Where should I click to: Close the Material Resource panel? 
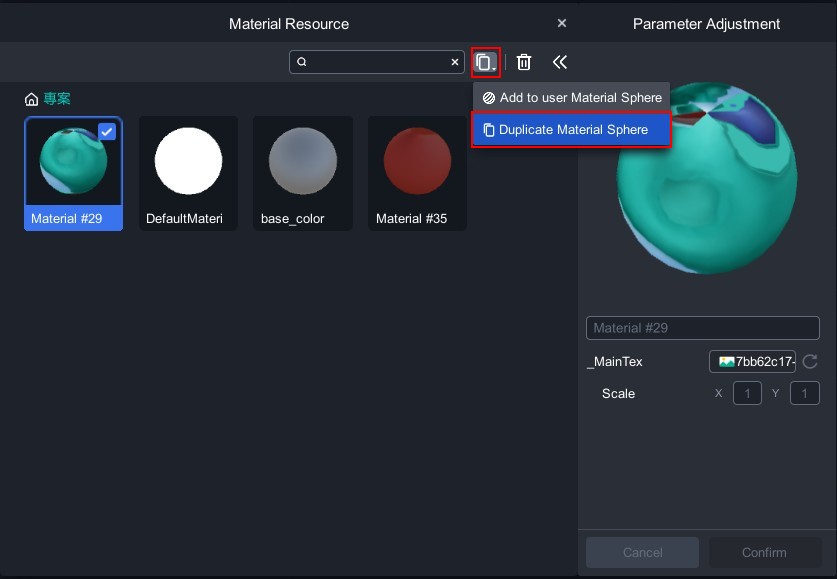pyautogui.click(x=562, y=23)
